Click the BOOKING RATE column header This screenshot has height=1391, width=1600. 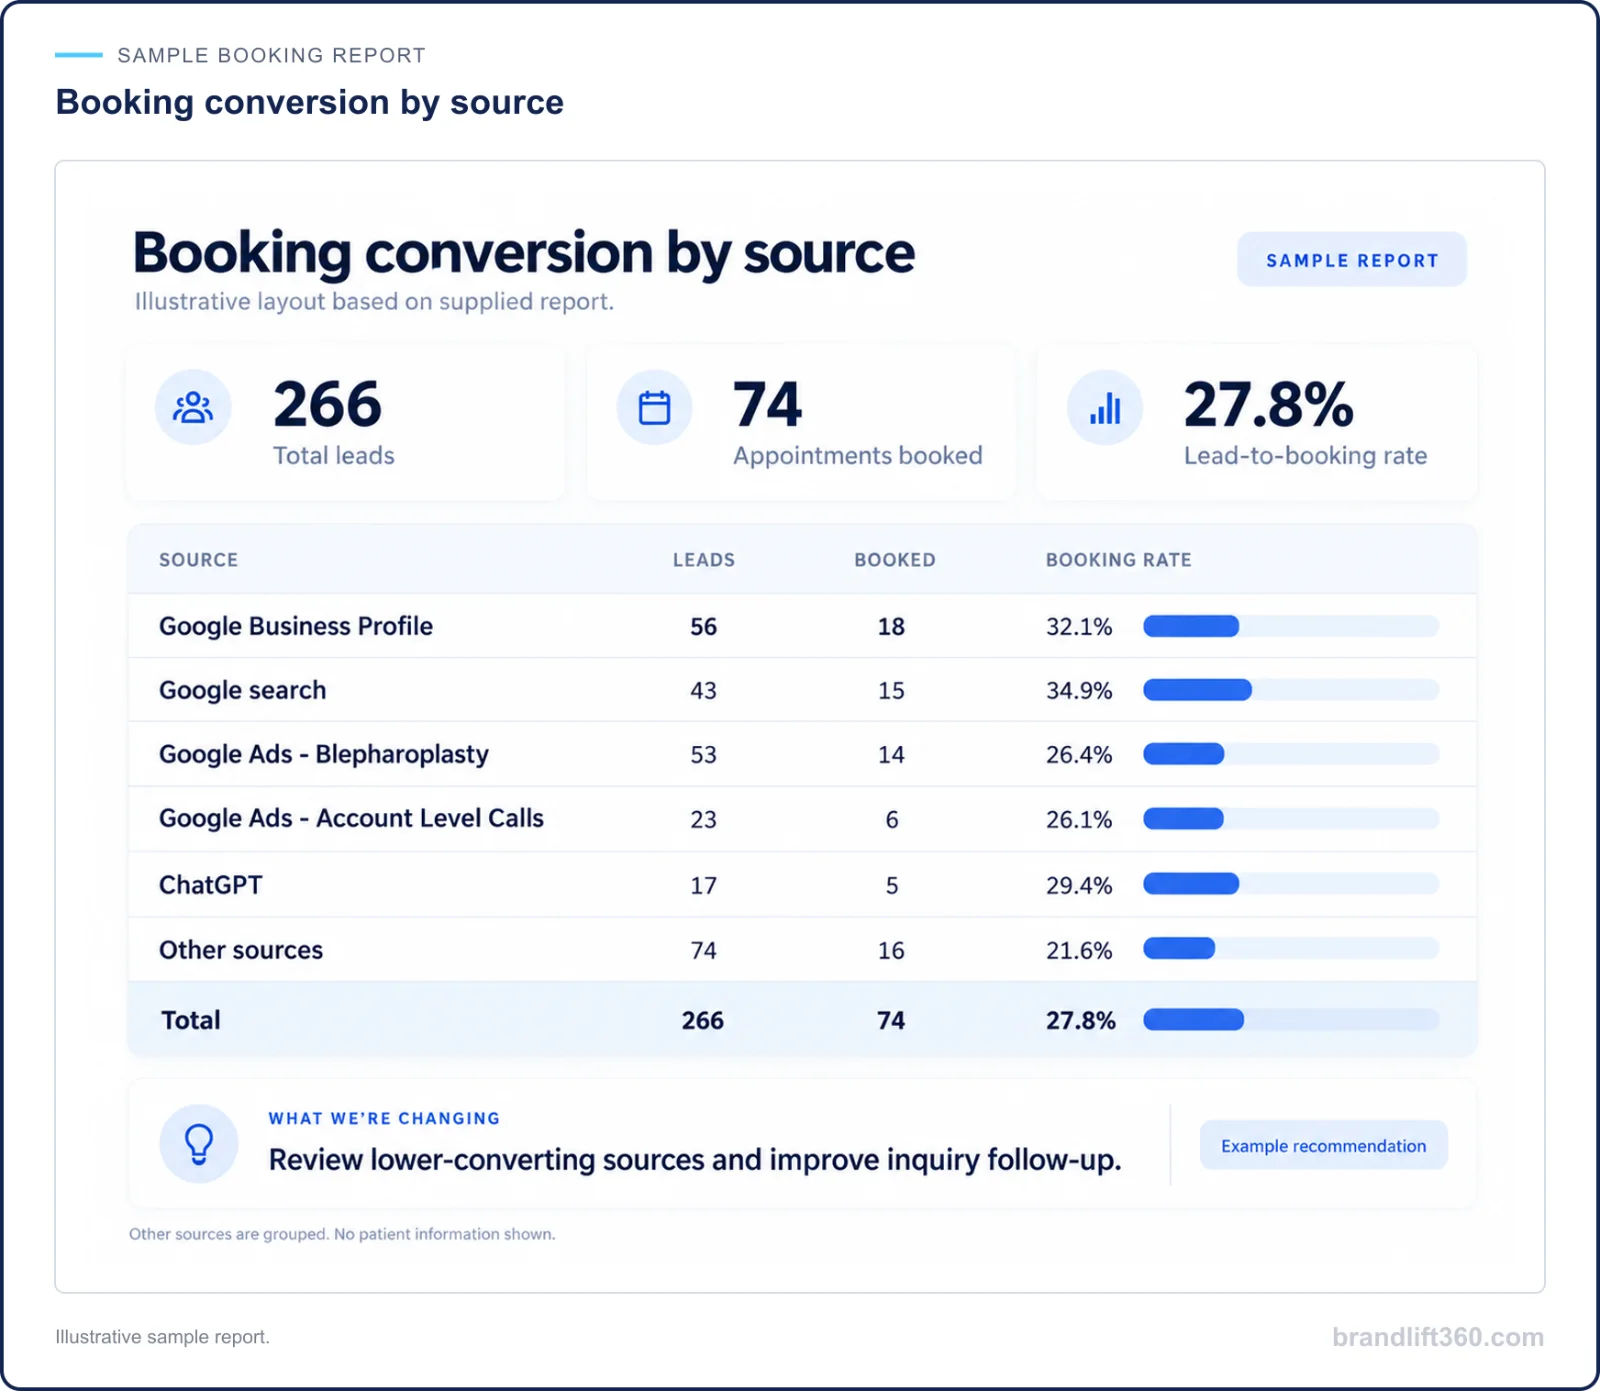click(x=1119, y=560)
